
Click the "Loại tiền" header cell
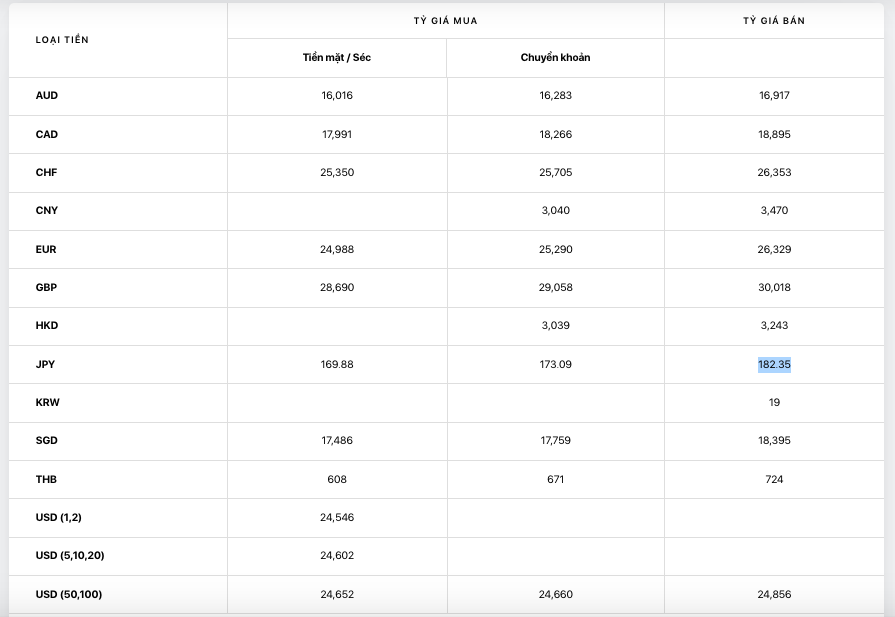click(x=62, y=40)
